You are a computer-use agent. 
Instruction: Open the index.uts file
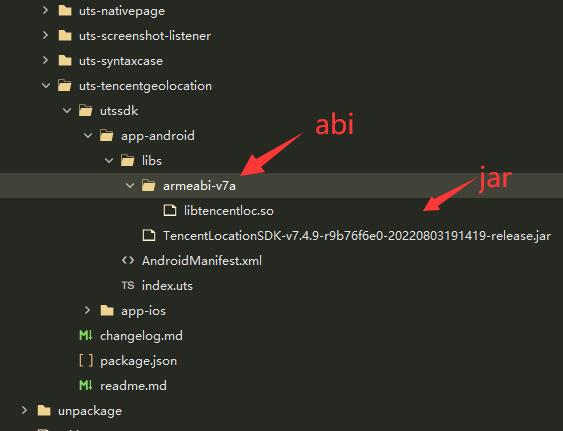167,286
